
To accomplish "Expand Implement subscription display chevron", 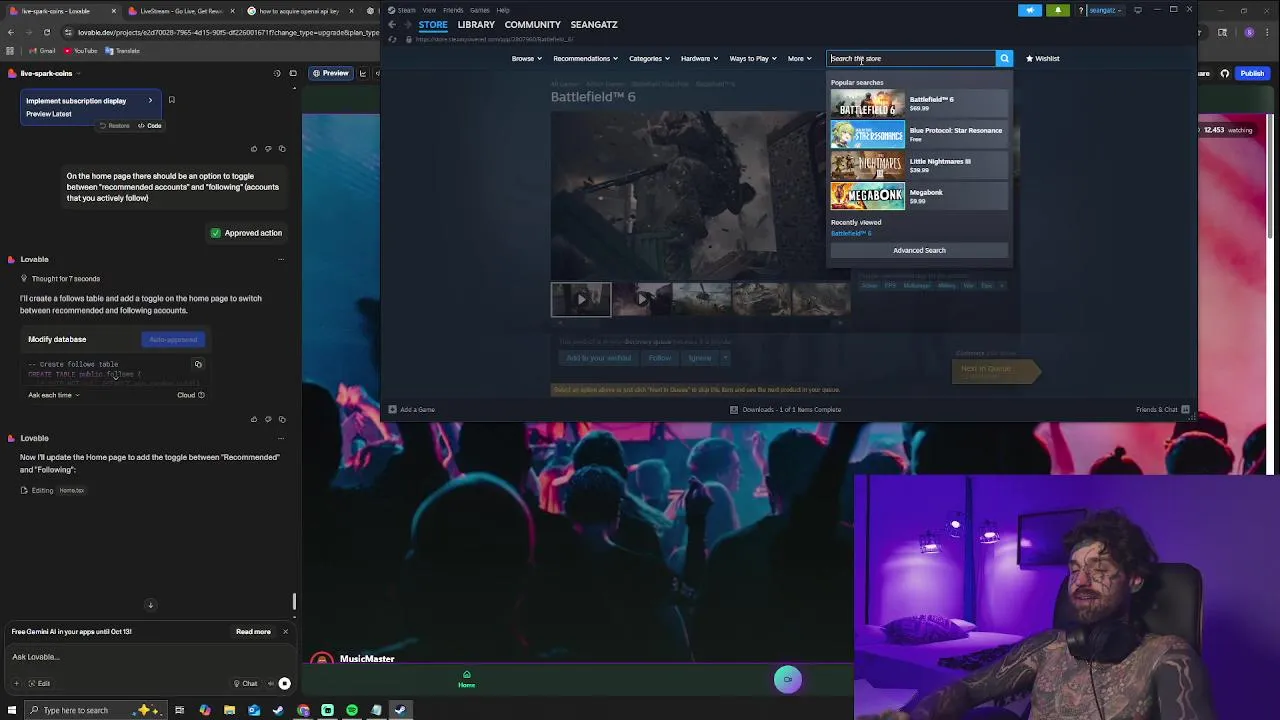I will (150, 100).
